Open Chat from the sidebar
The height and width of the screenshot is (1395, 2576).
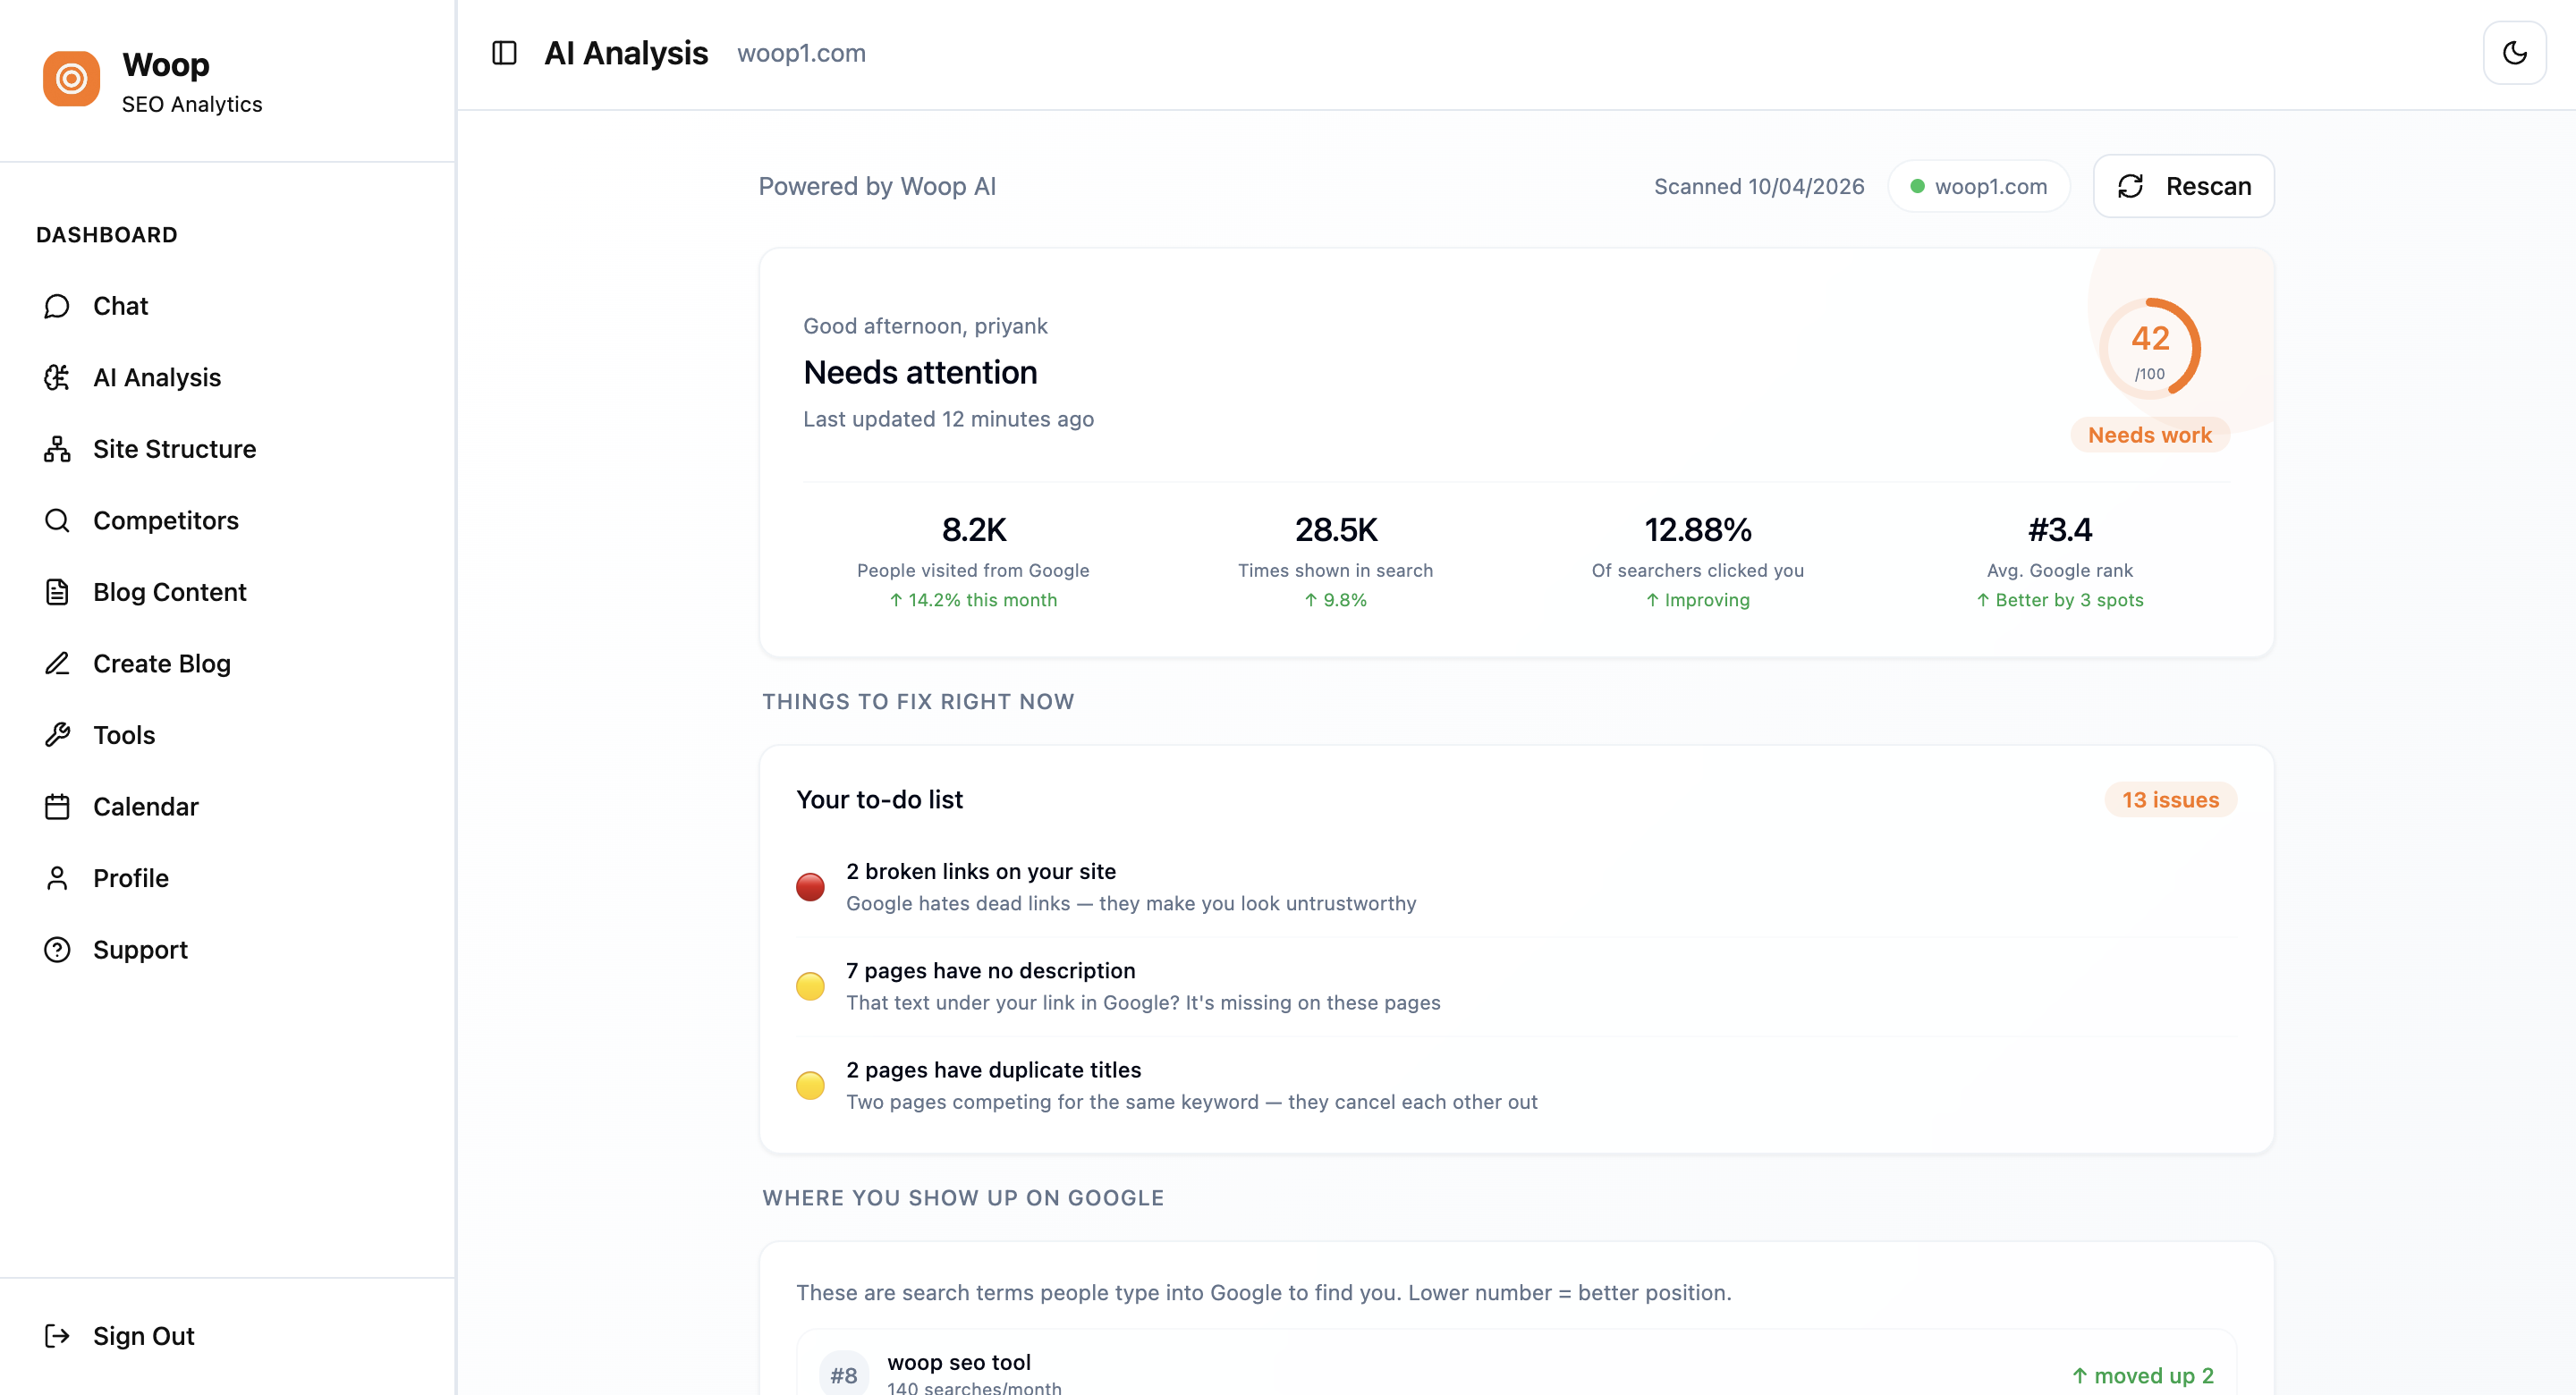click(120, 306)
